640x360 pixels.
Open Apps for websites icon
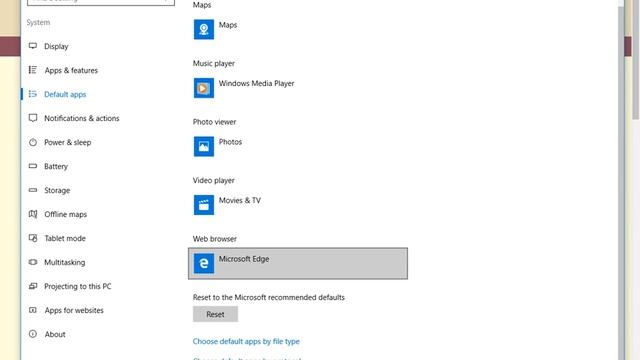tap(33, 310)
